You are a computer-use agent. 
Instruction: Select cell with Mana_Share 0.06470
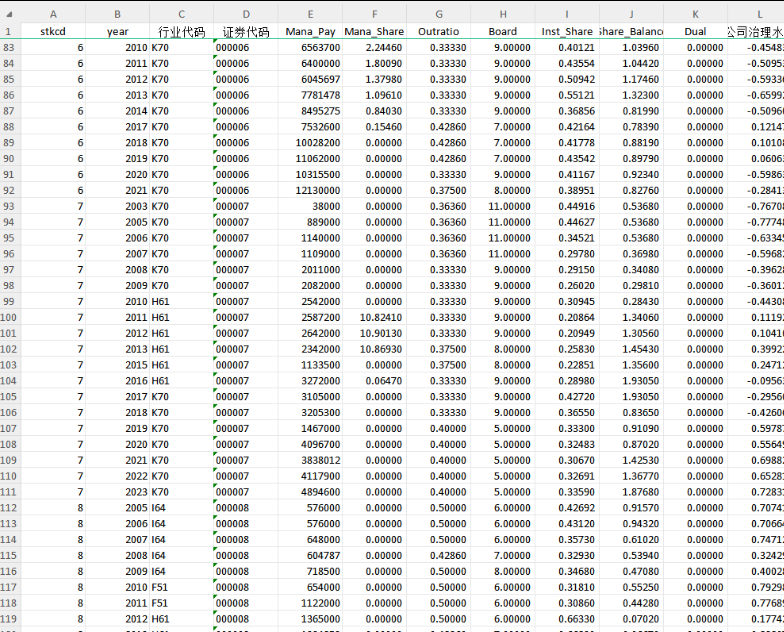click(374, 381)
